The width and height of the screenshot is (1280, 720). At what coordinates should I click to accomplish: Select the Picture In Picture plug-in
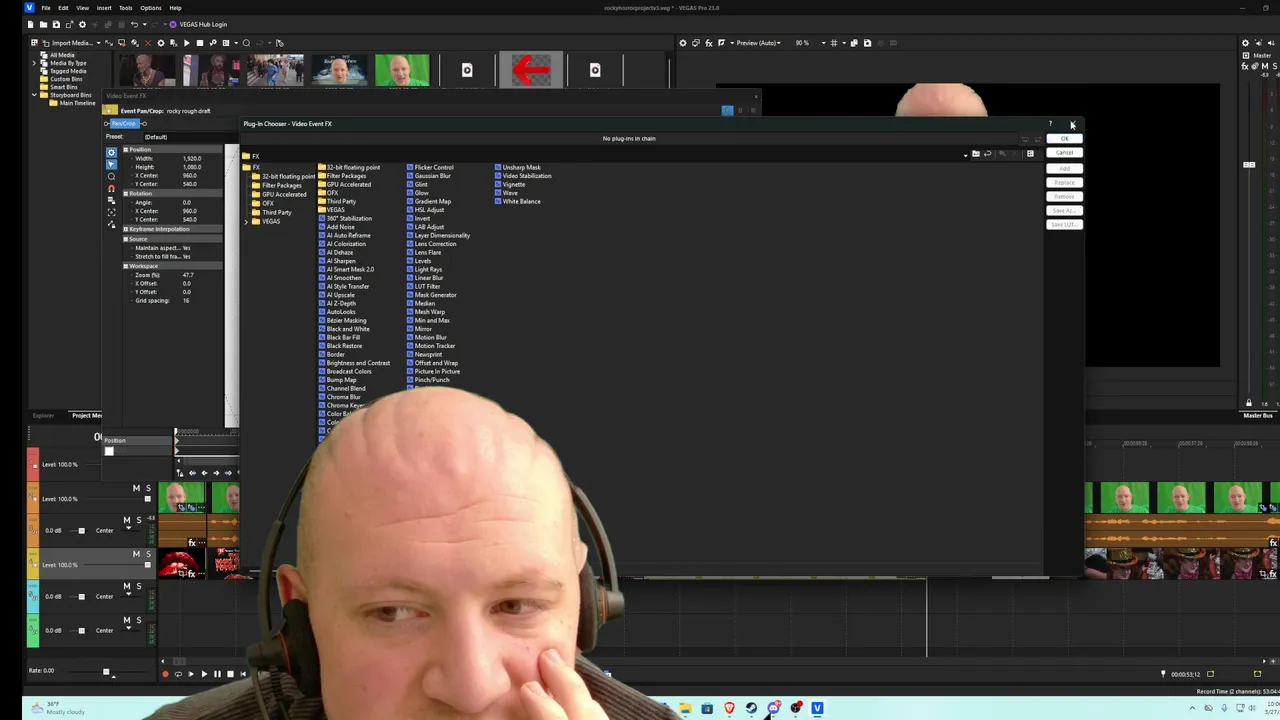pyautogui.click(x=433, y=371)
